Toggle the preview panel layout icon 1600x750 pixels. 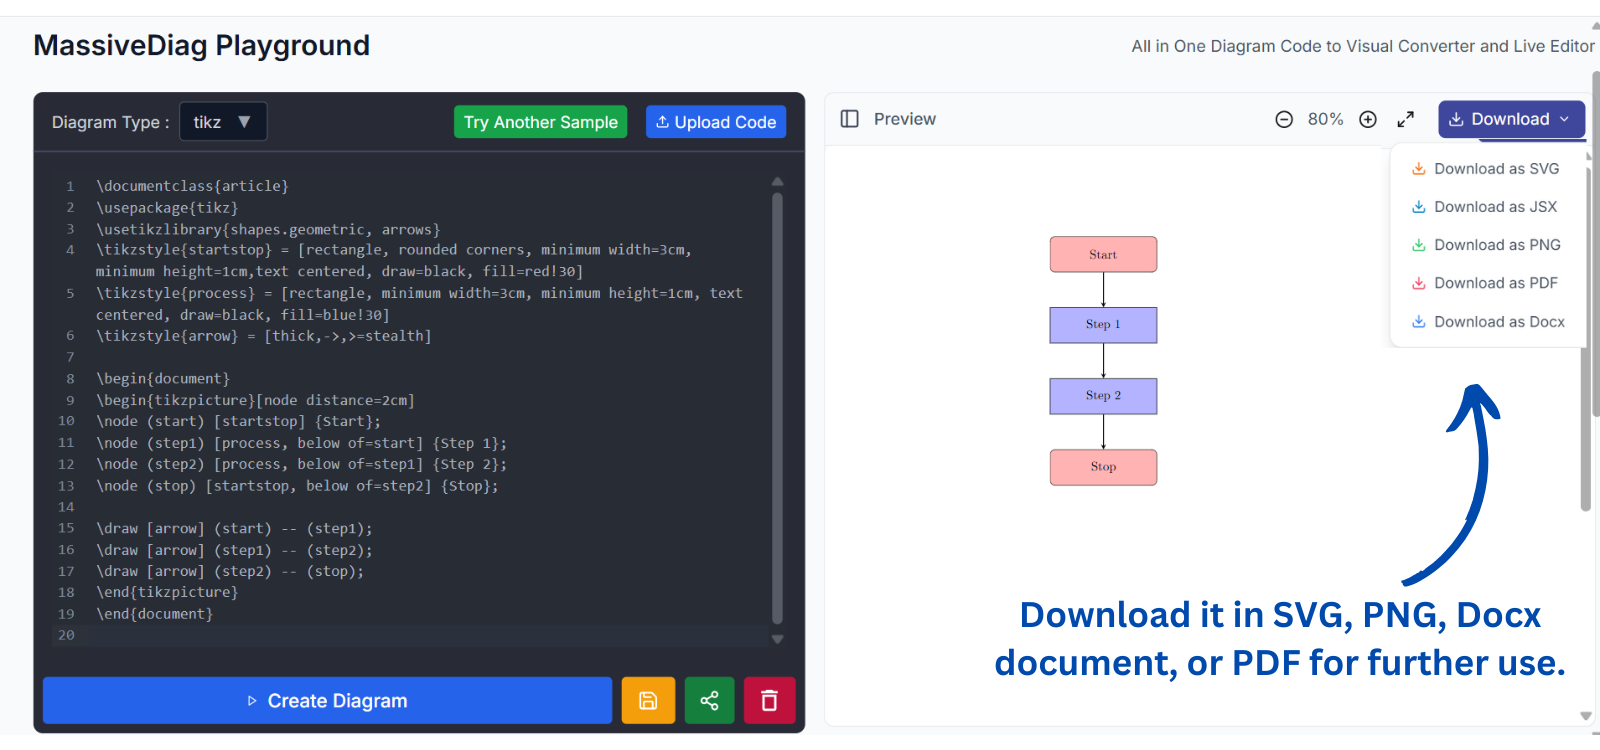pos(850,119)
